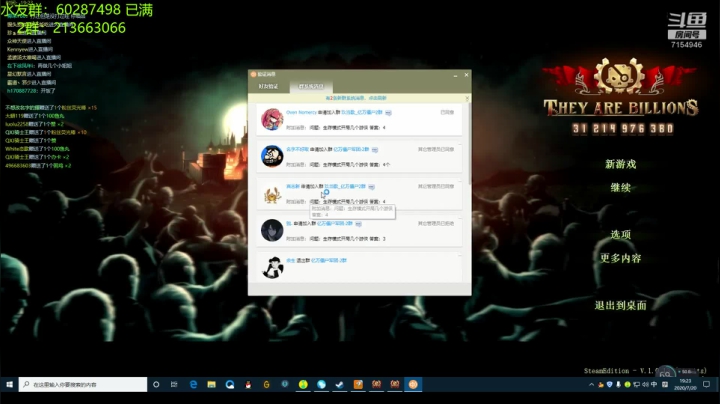Open the QQ penguin taskbar icon
This screenshot has height=404, width=720.
248,384
